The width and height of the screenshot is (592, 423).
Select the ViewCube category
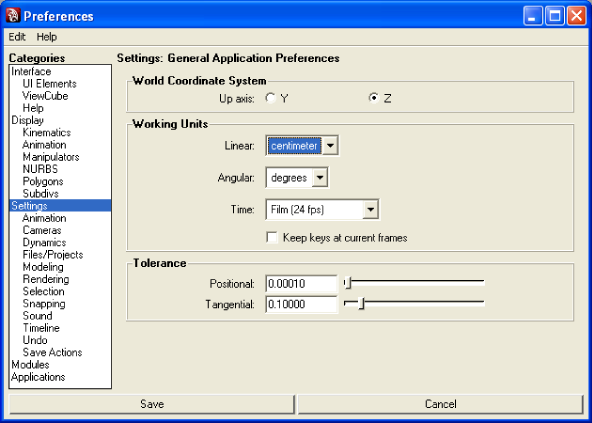point(45,96)
